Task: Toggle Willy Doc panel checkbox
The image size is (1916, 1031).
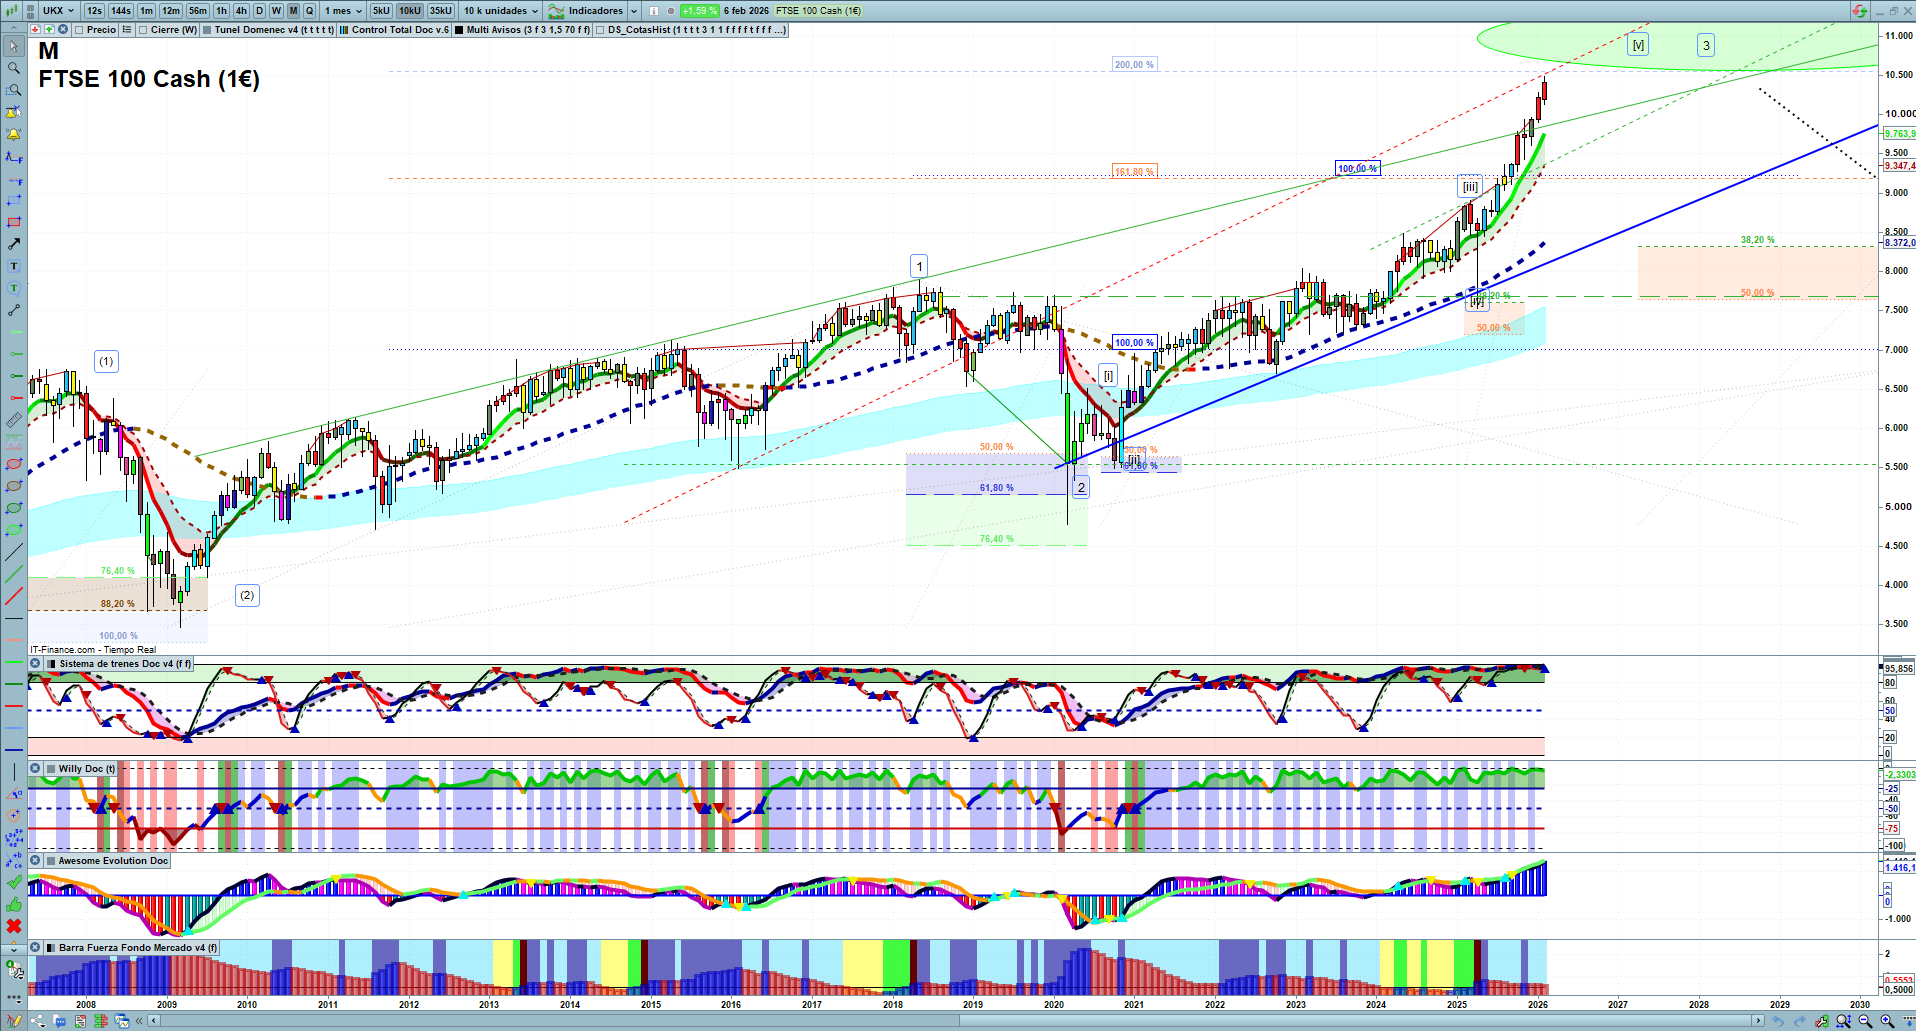Action: pyautogui.click(x=51, y=769)
